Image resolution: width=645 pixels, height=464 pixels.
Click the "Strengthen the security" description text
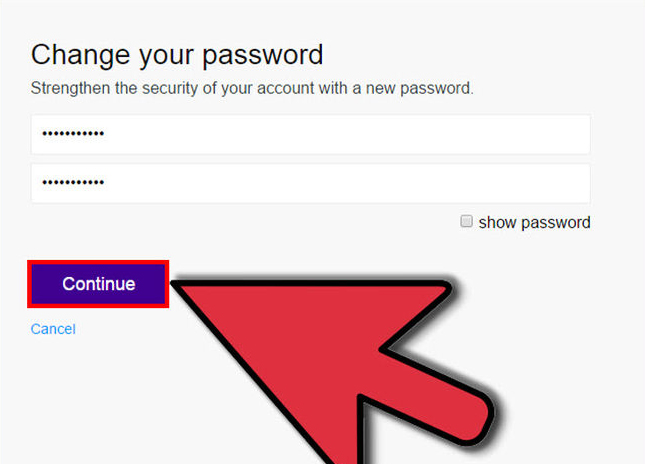click(252, 88)
